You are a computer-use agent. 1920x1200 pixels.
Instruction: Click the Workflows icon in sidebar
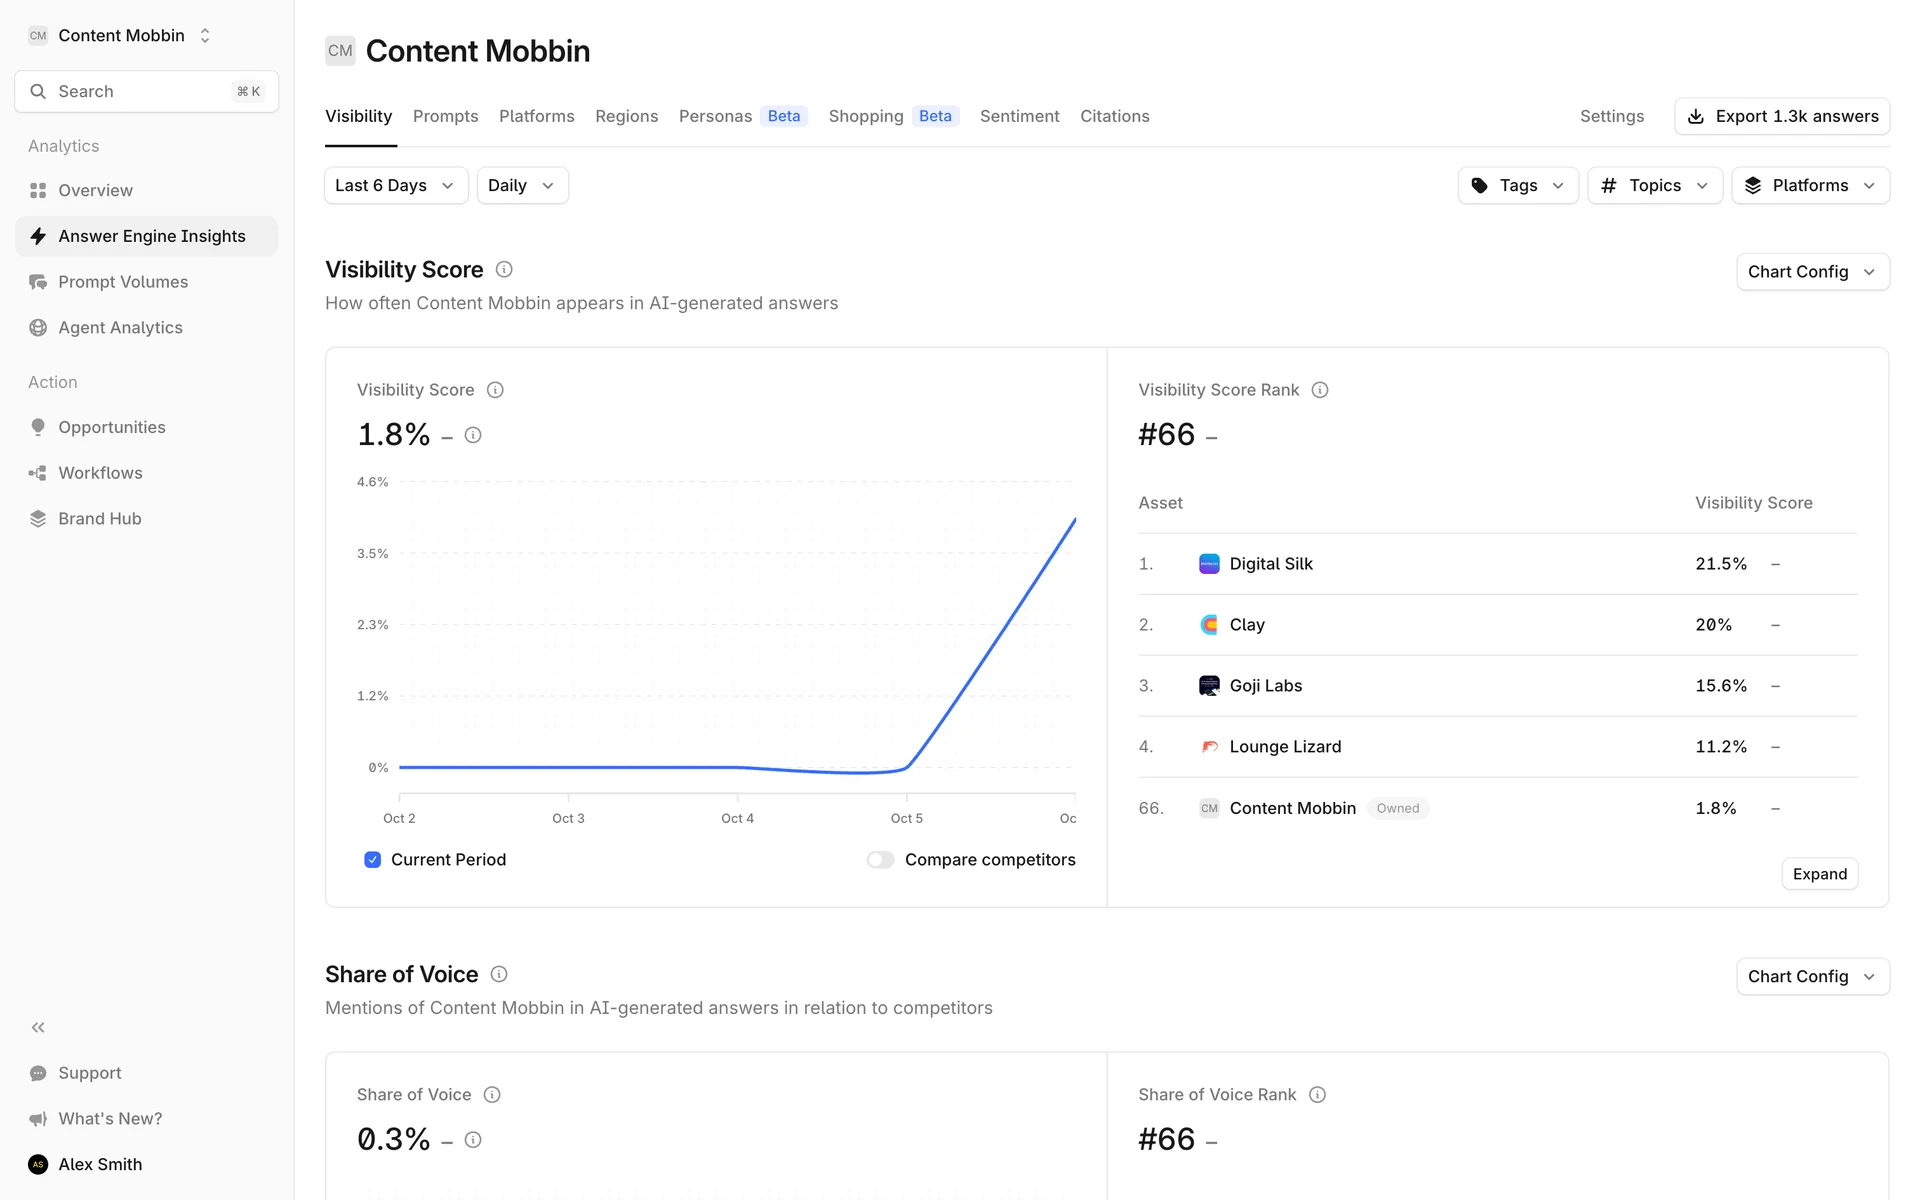click(38, 473)
